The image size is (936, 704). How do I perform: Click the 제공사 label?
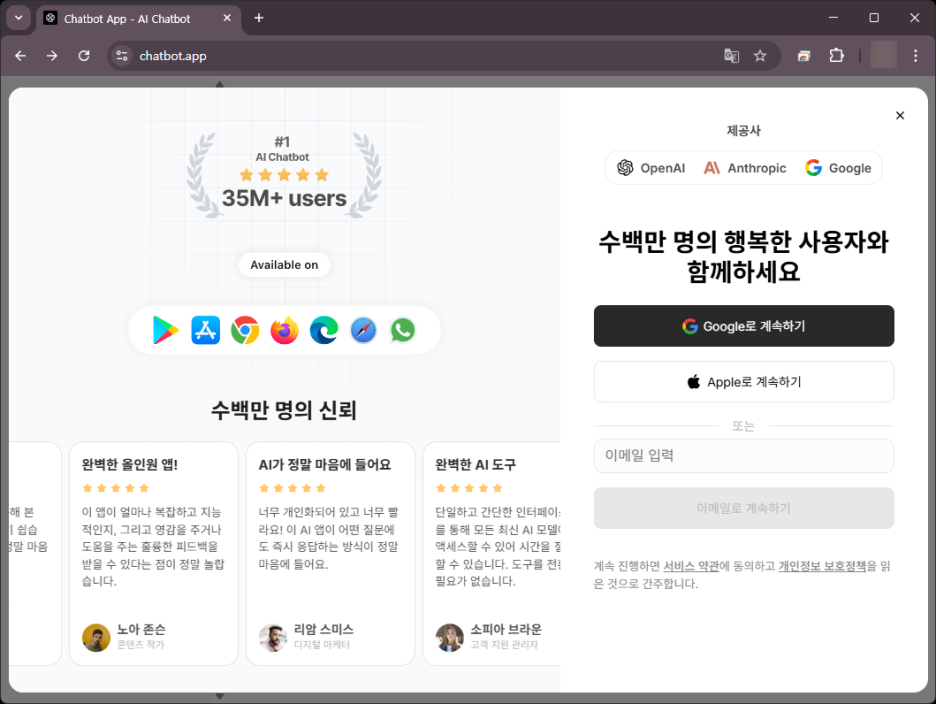click(x=744, y=130)
